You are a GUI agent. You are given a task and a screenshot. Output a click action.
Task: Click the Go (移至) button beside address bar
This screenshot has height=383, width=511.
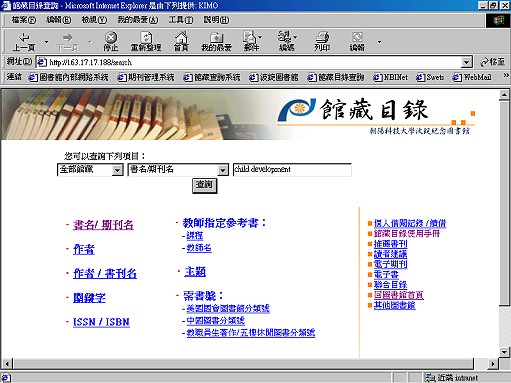click(x=492, y=62)
